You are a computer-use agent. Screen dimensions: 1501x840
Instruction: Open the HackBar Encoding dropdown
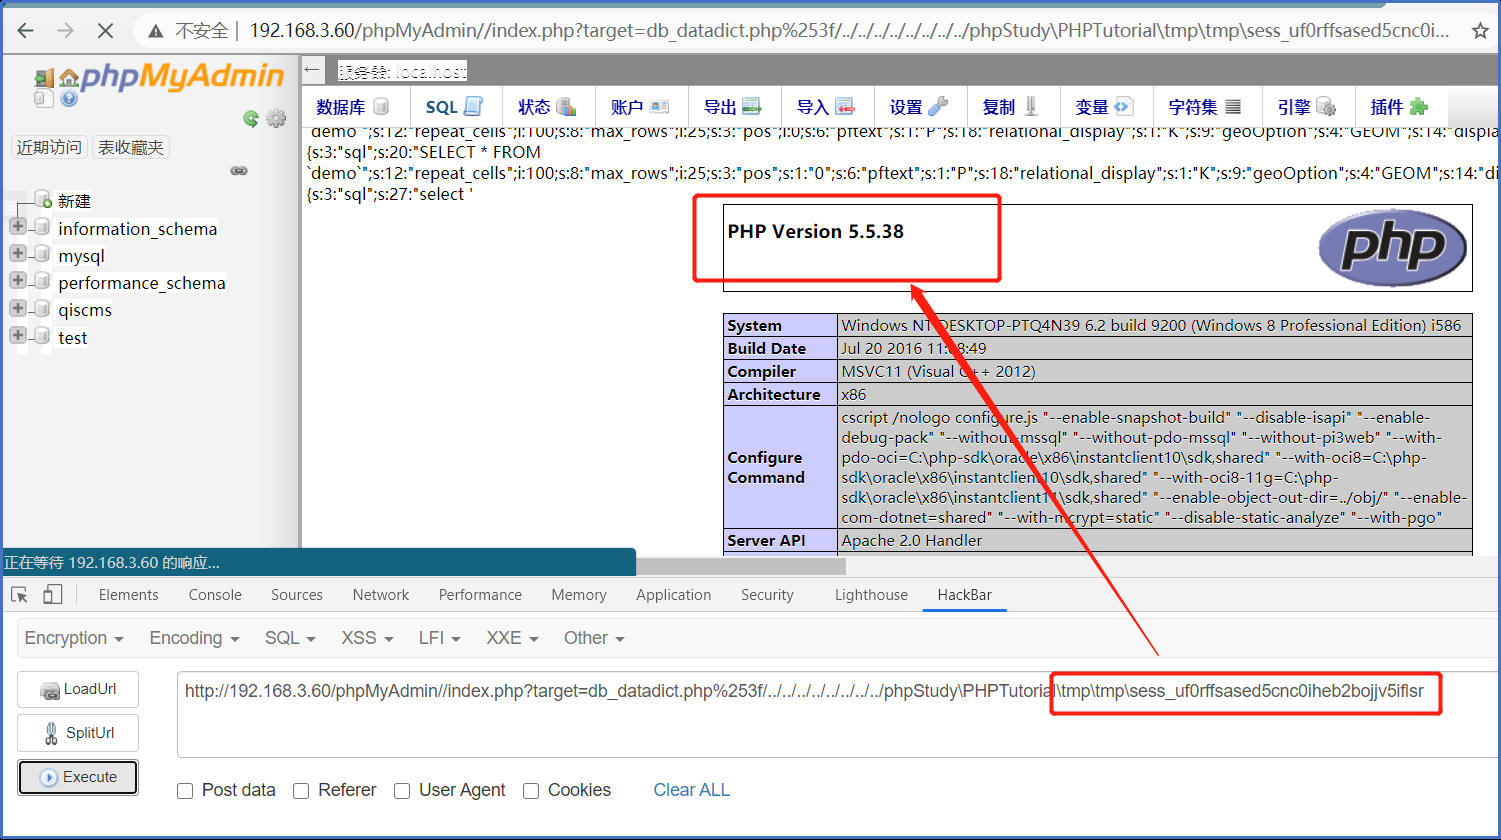pos(194,638)
